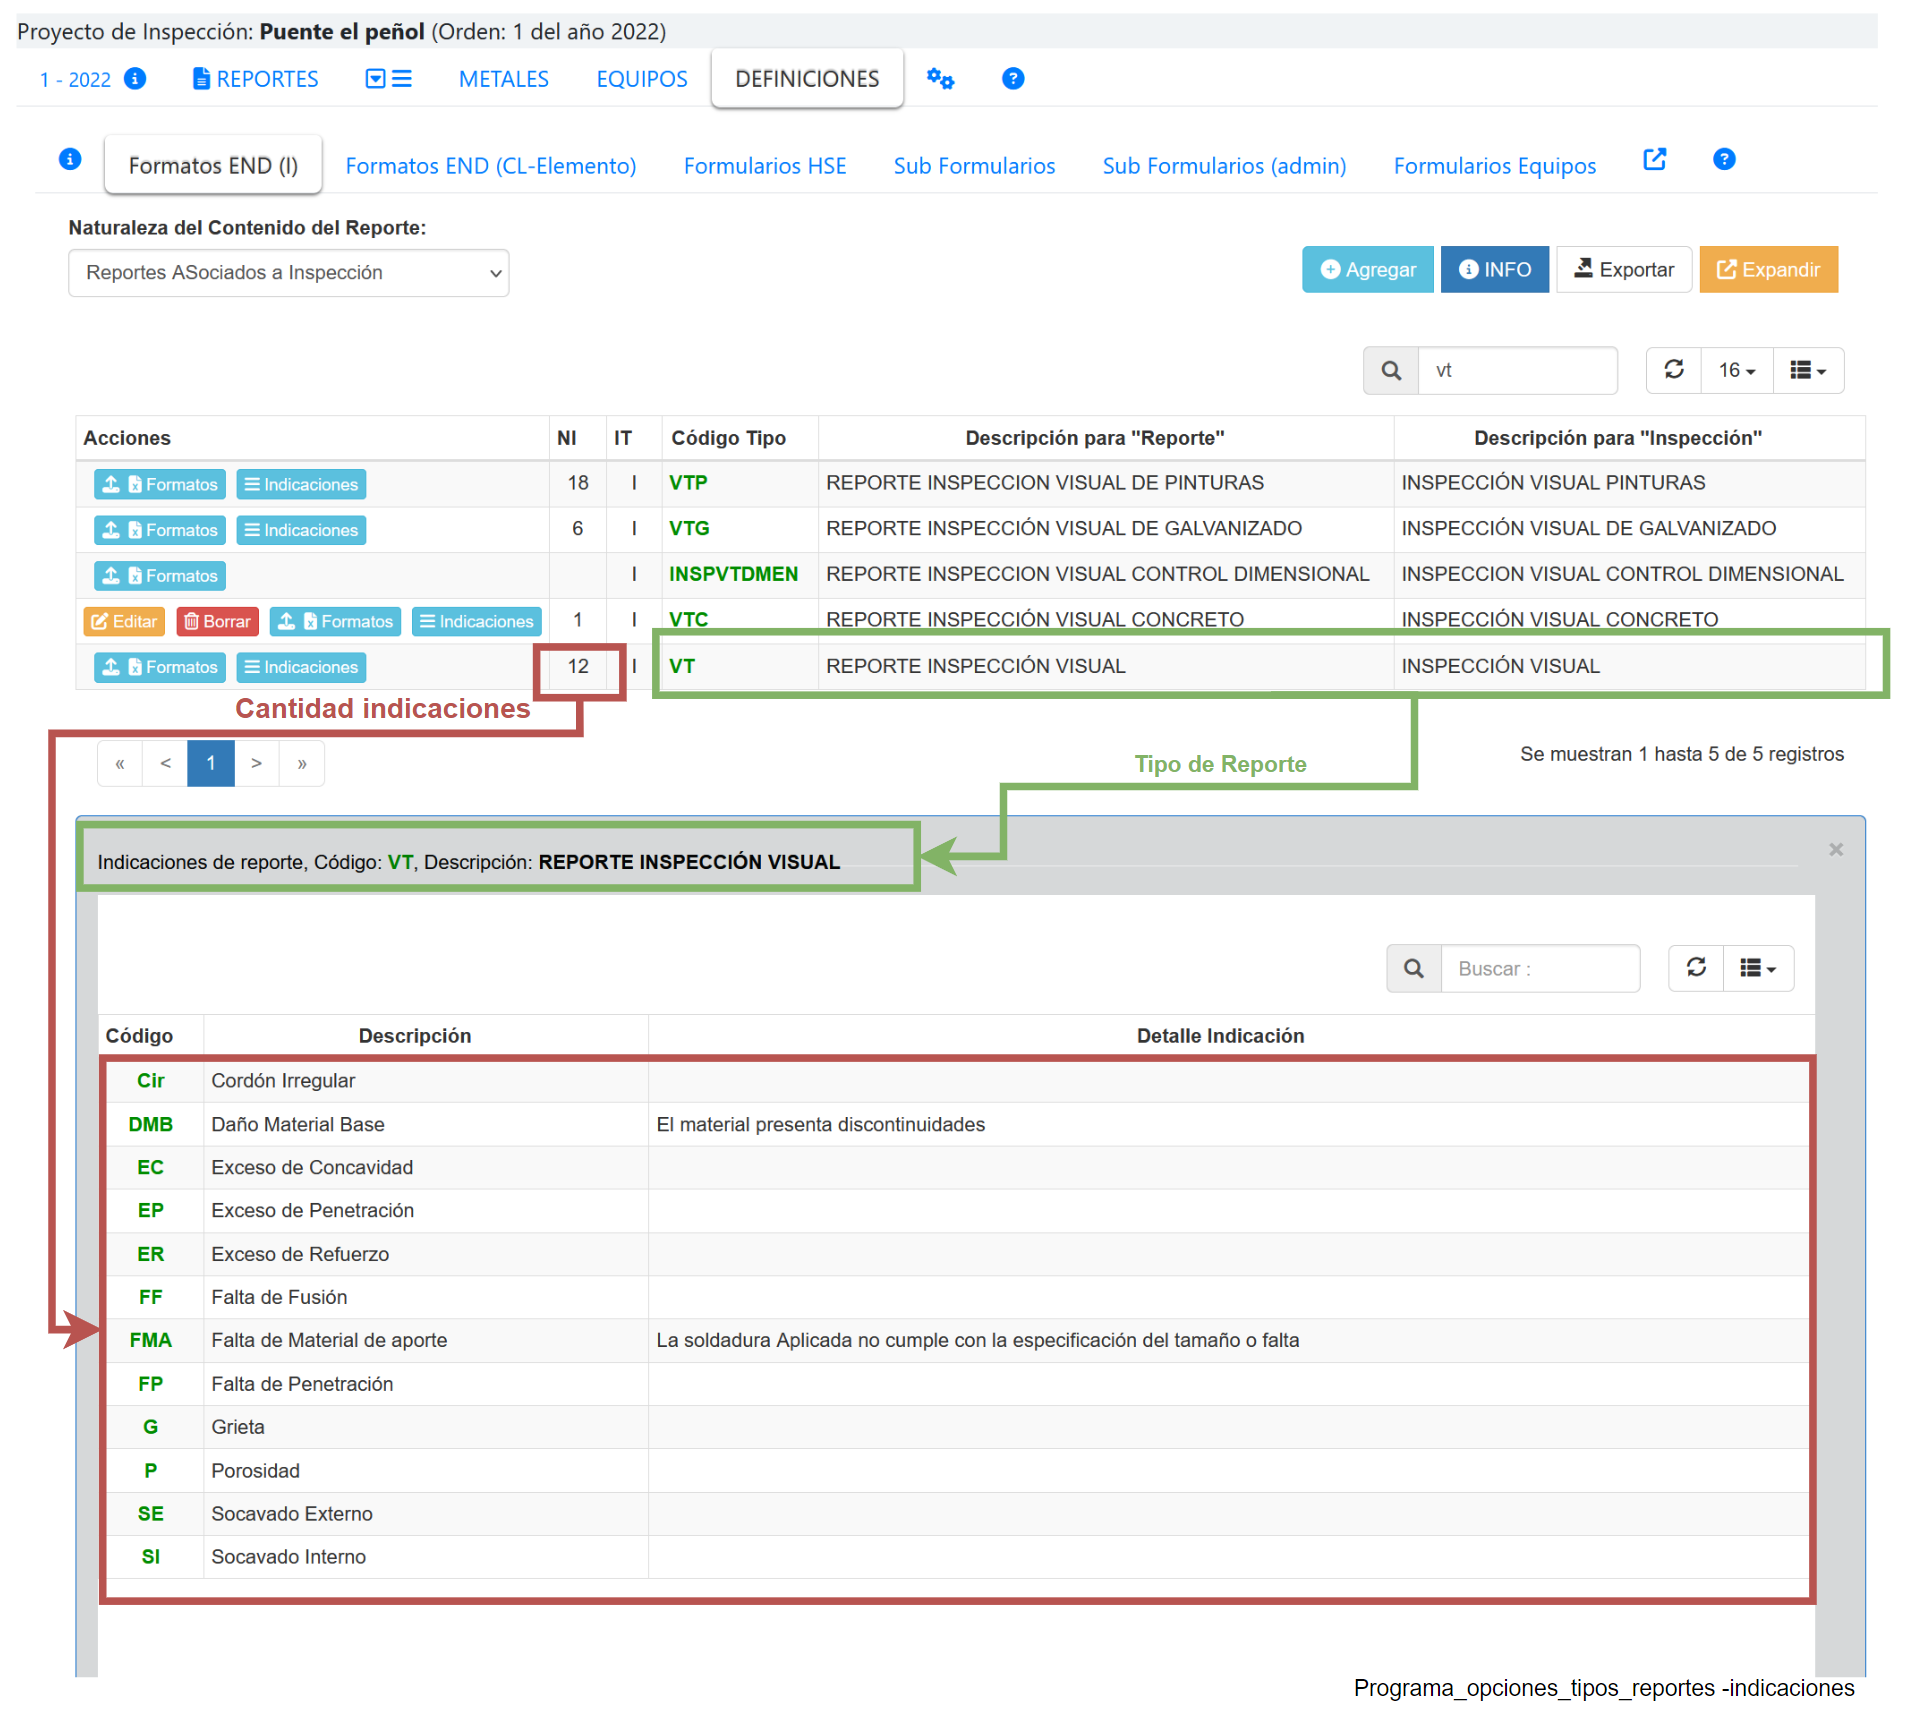
Task: Click the info icon next to 1 - 2022
Action: (x=135, y=78)
